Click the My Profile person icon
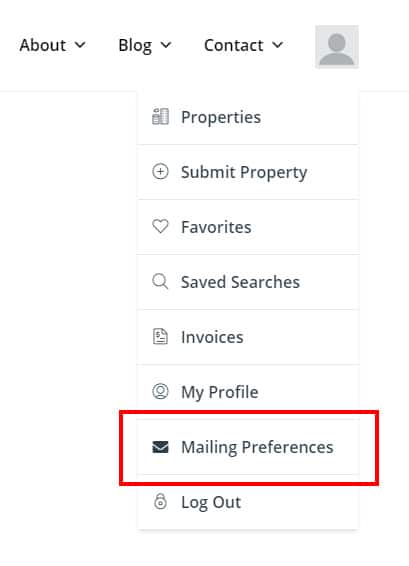409x566 pixels. [x=160, y=391]
